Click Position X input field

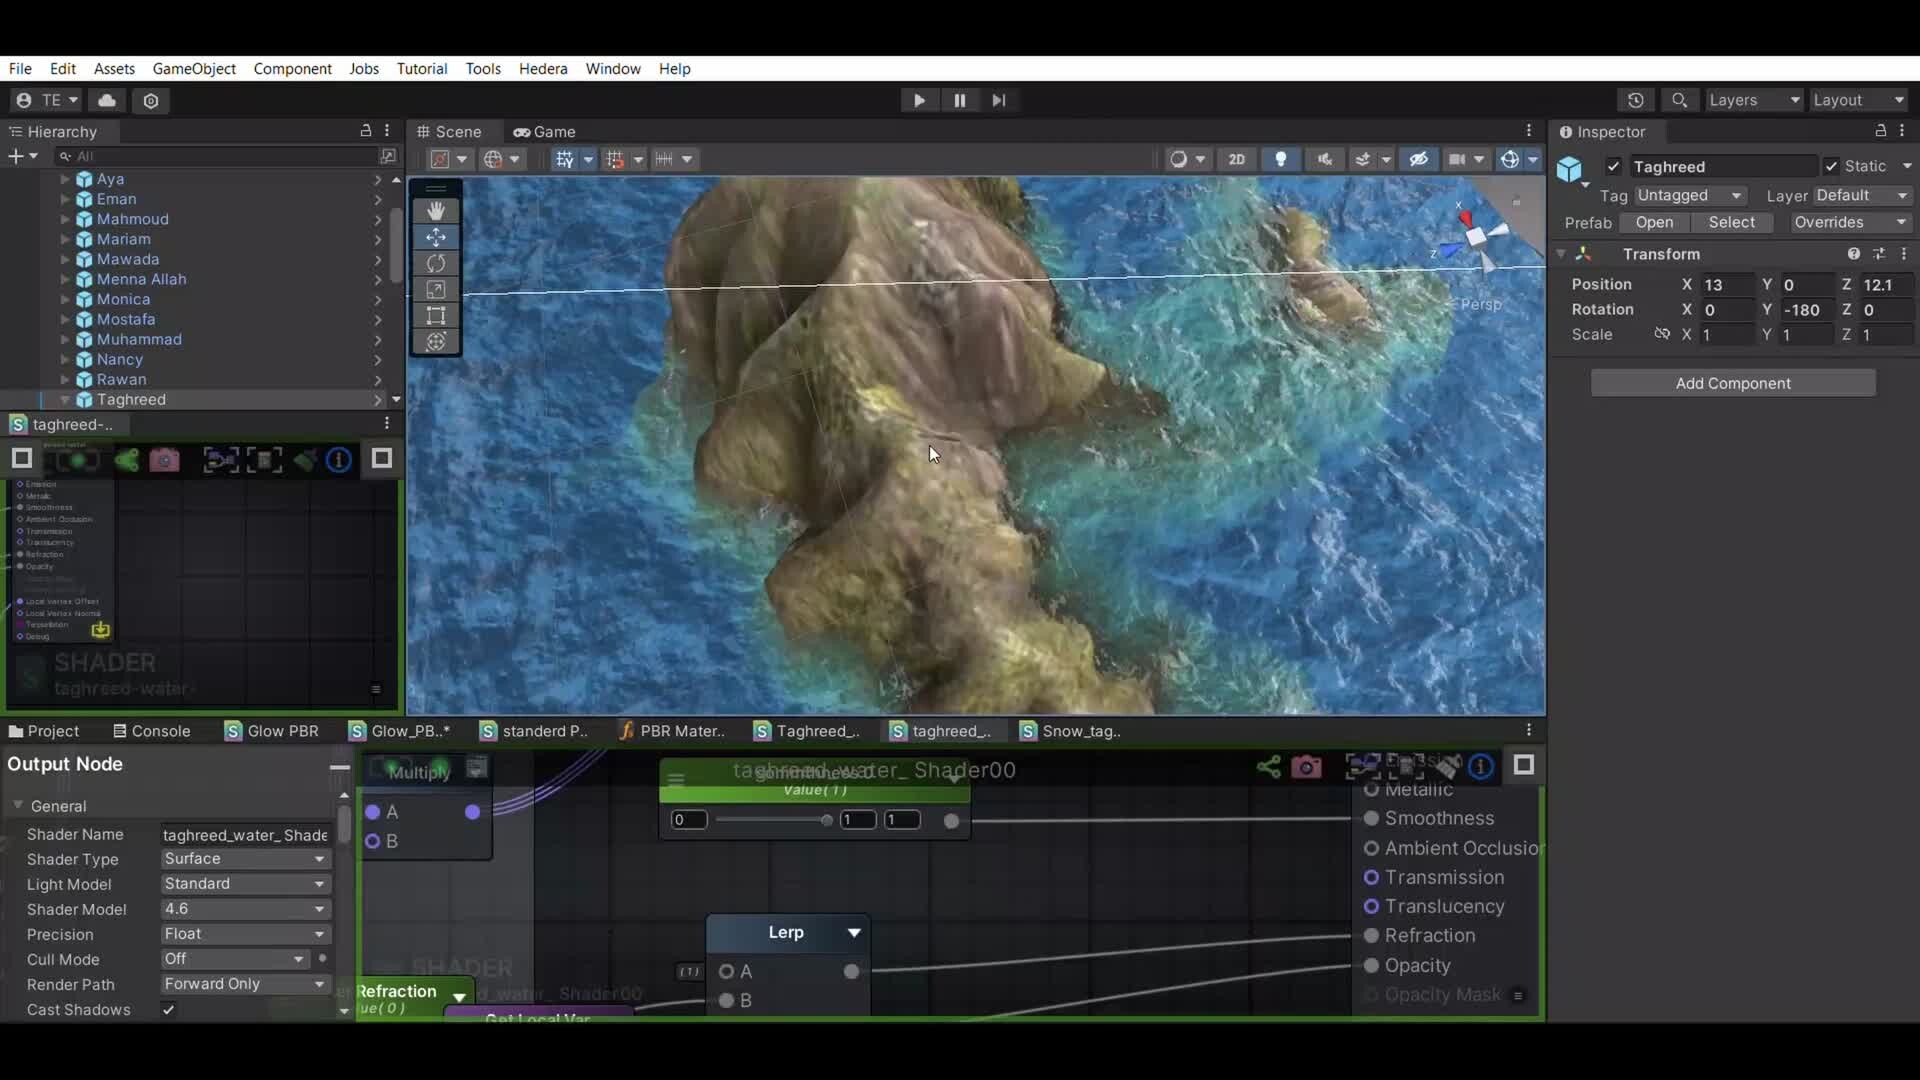(1727, 285)
